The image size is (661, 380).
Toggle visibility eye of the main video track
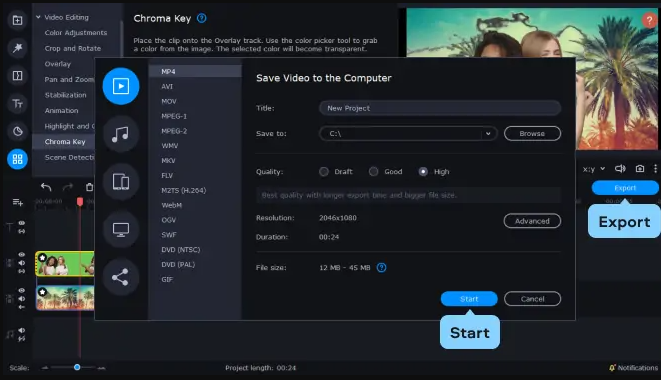21,290
